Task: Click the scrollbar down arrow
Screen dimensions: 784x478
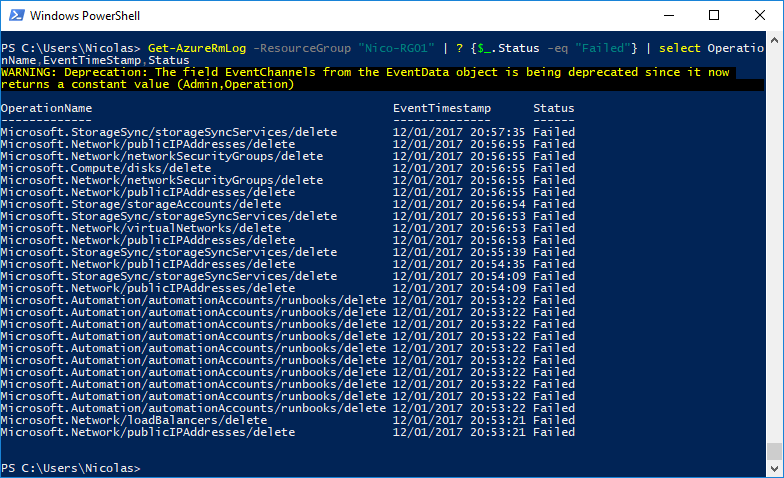Action: [774, 468]
